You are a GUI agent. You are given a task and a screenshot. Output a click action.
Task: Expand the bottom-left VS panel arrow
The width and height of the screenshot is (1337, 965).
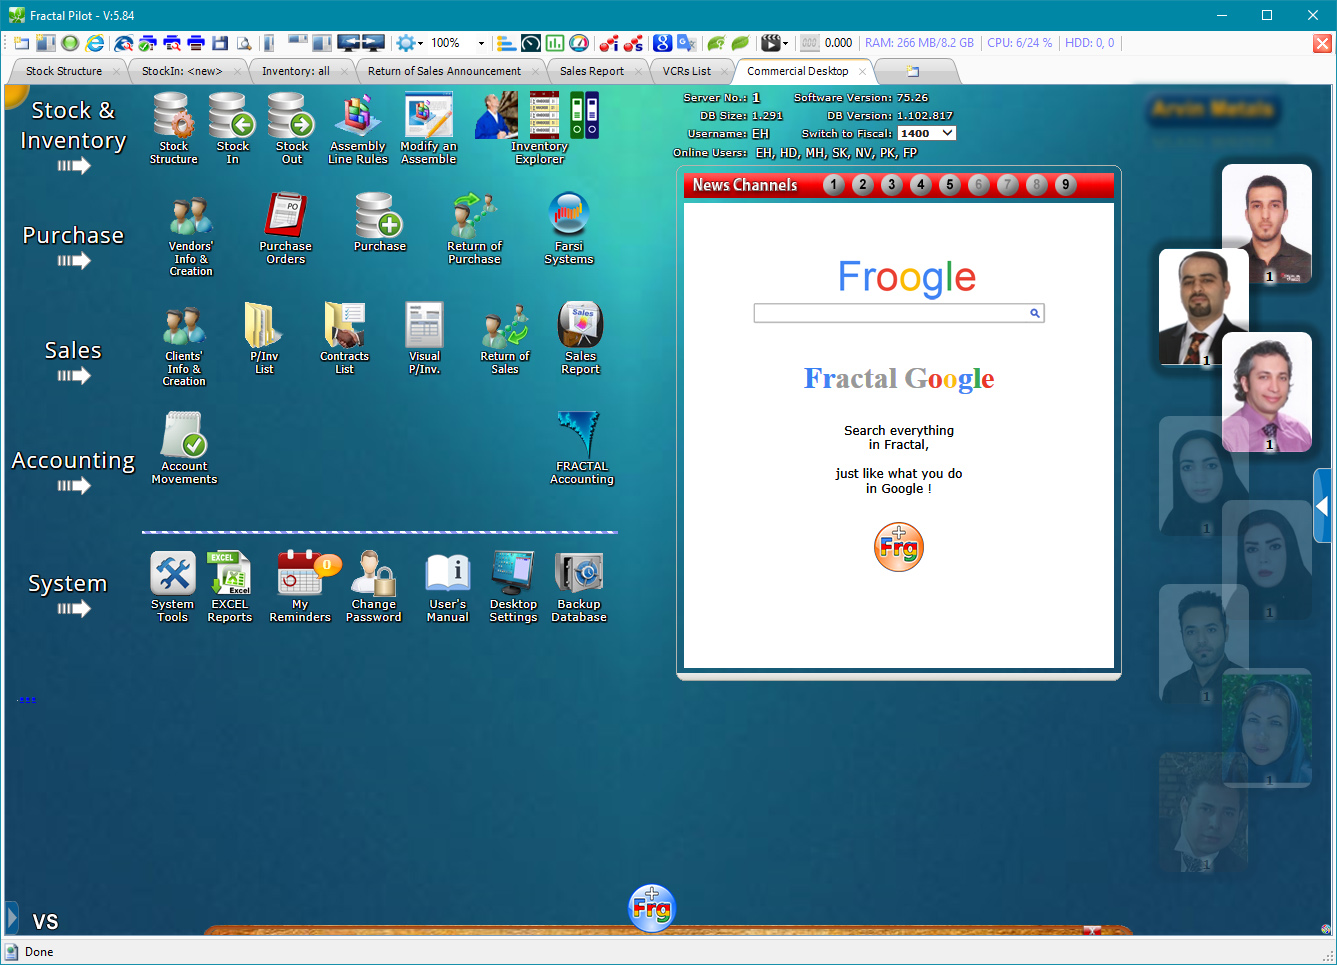coord(12,917)
